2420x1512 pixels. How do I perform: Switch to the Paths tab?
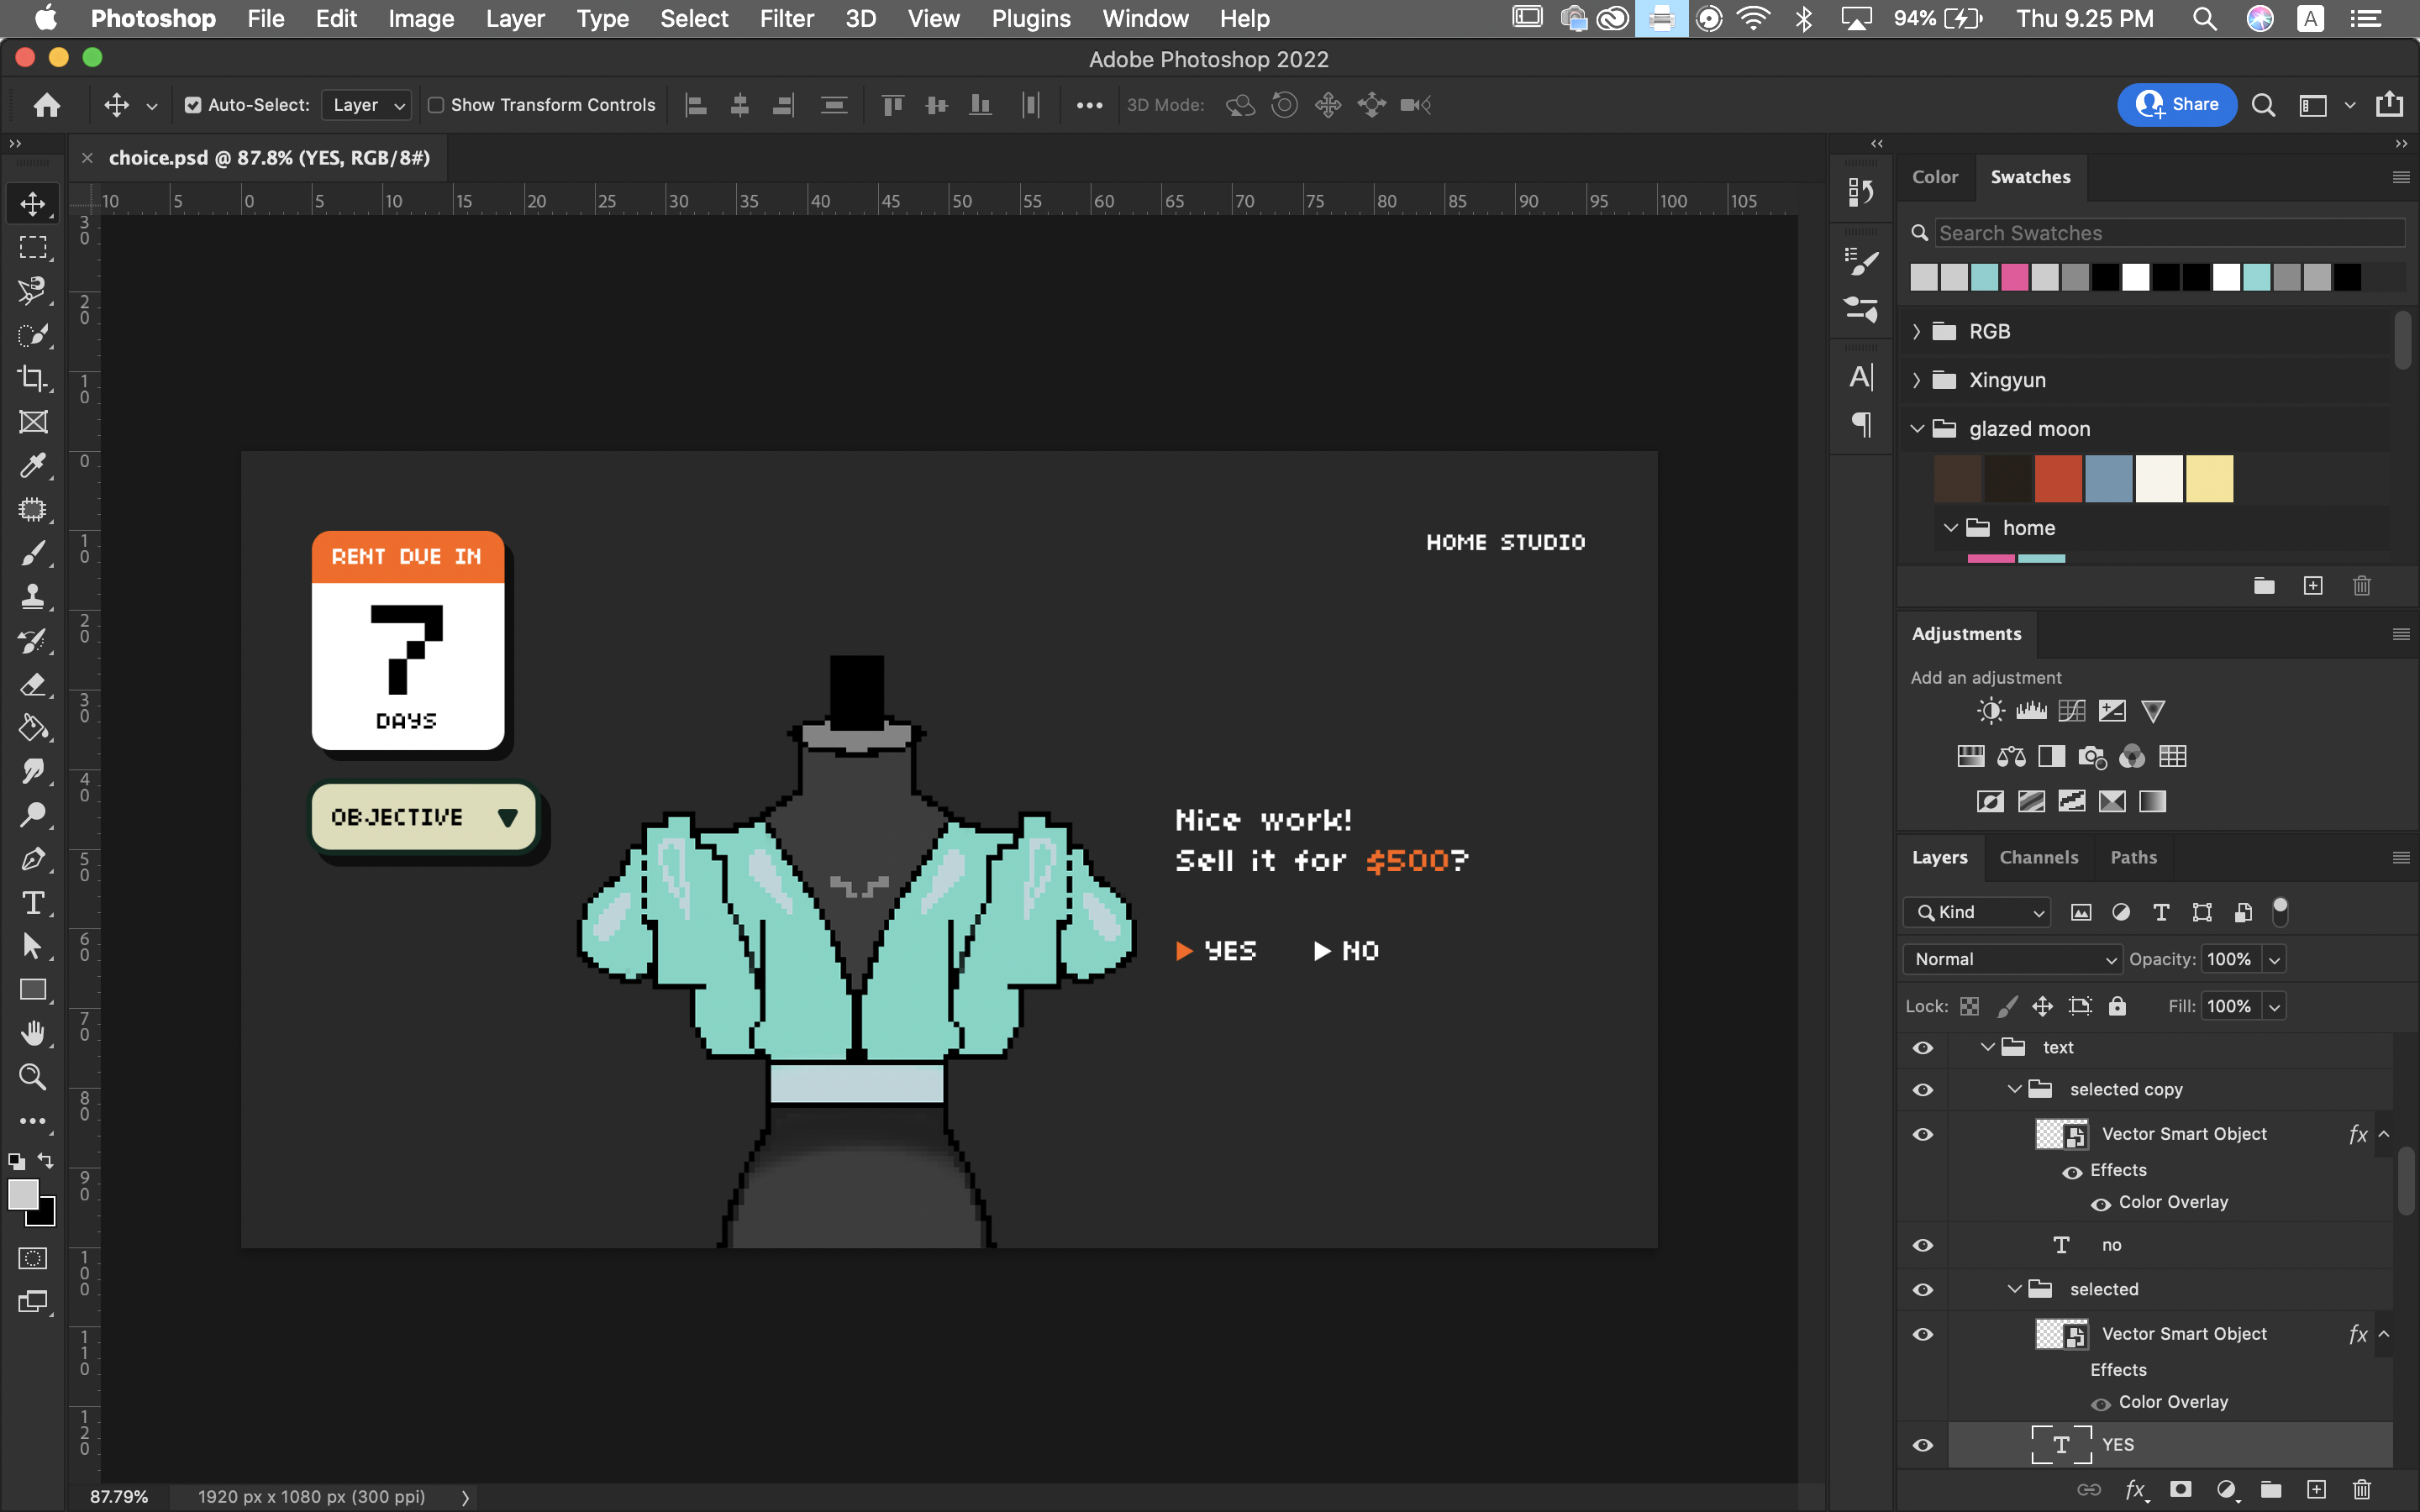pyautogui.click(x=2133, y=855)
